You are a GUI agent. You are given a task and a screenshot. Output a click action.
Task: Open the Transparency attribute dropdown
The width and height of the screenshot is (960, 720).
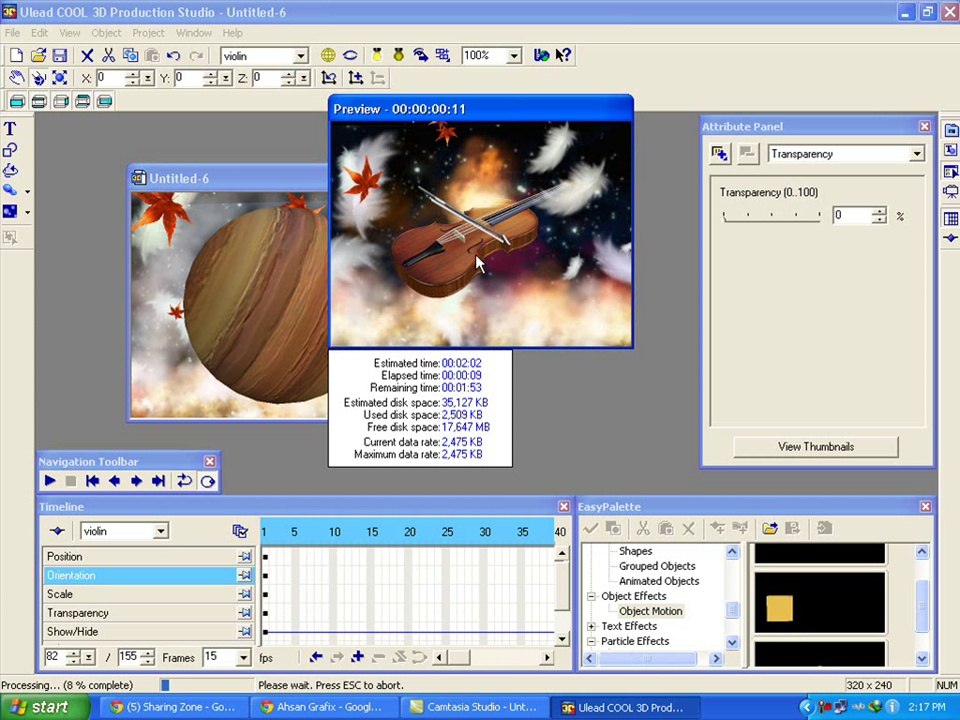(916, 154)
